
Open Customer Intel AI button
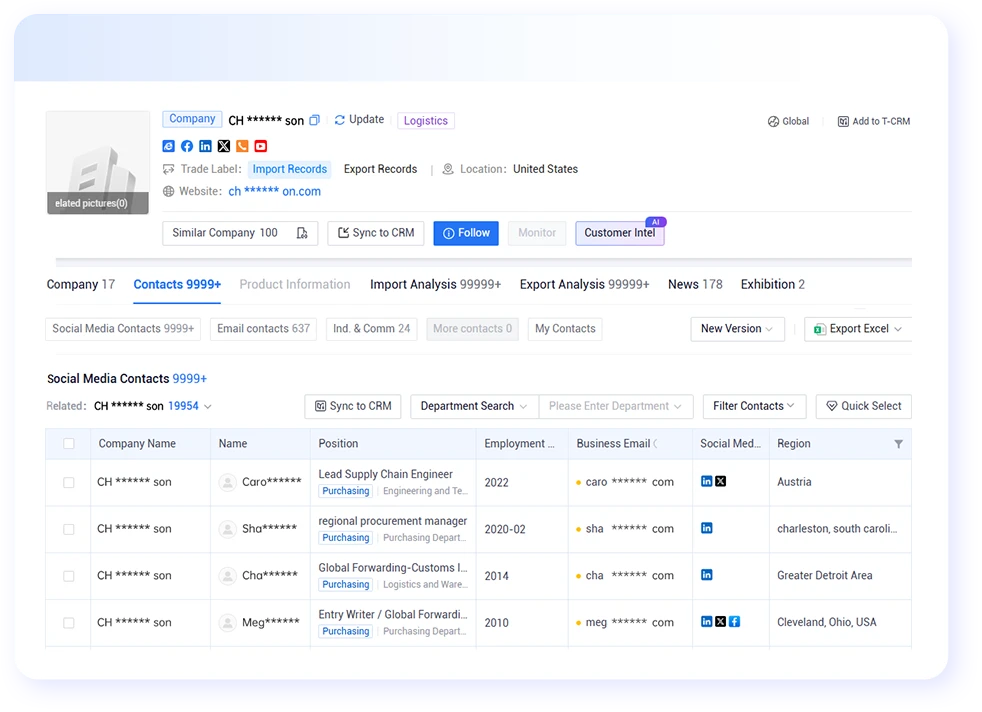point(619,233)
